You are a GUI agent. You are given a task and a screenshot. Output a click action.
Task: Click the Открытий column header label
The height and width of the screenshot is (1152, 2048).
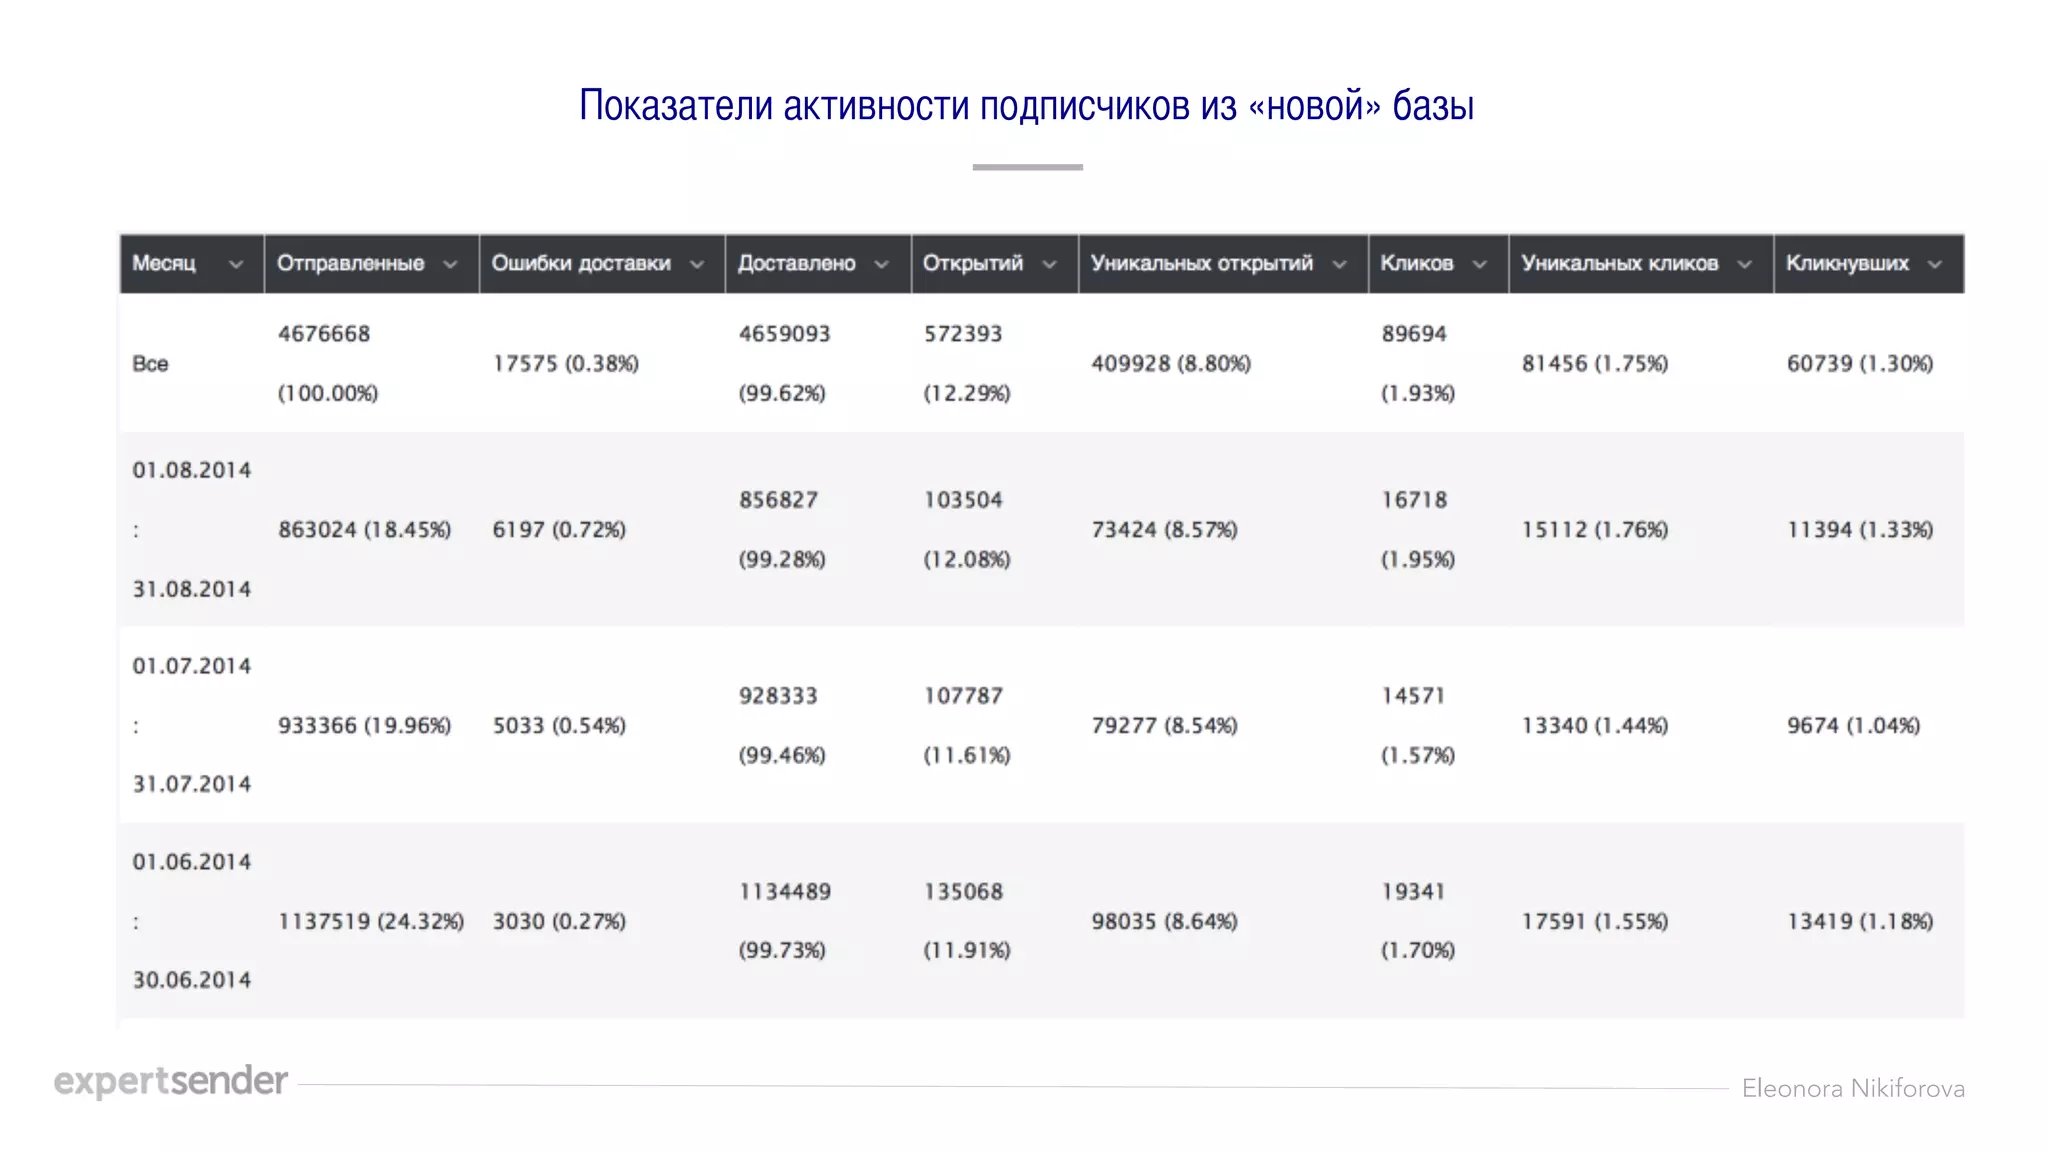(x=973, y=264)
